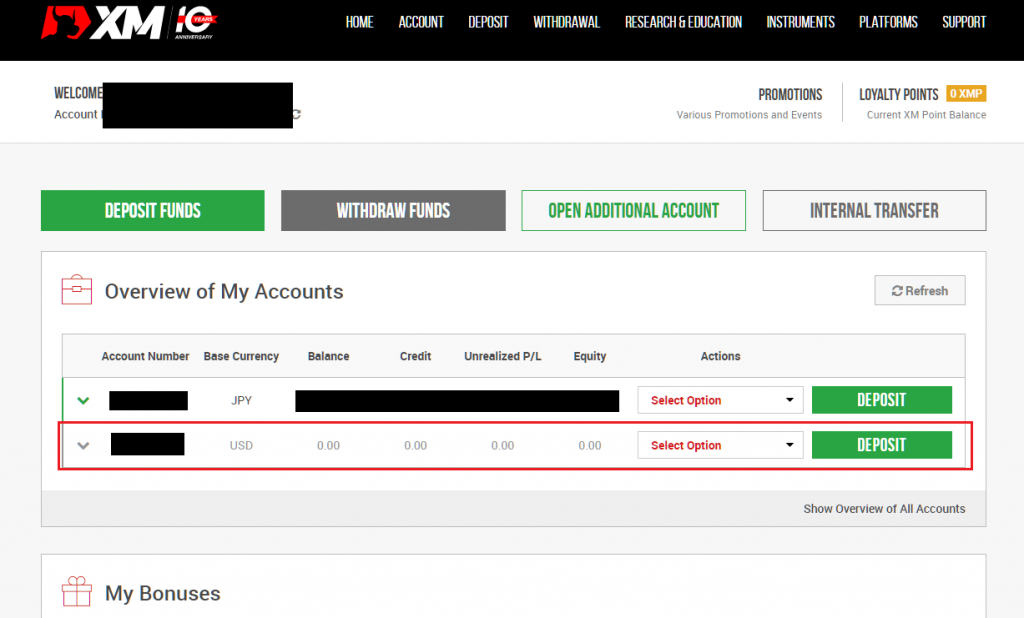Open the Select Option dropdown for USD account

[720, 445]
